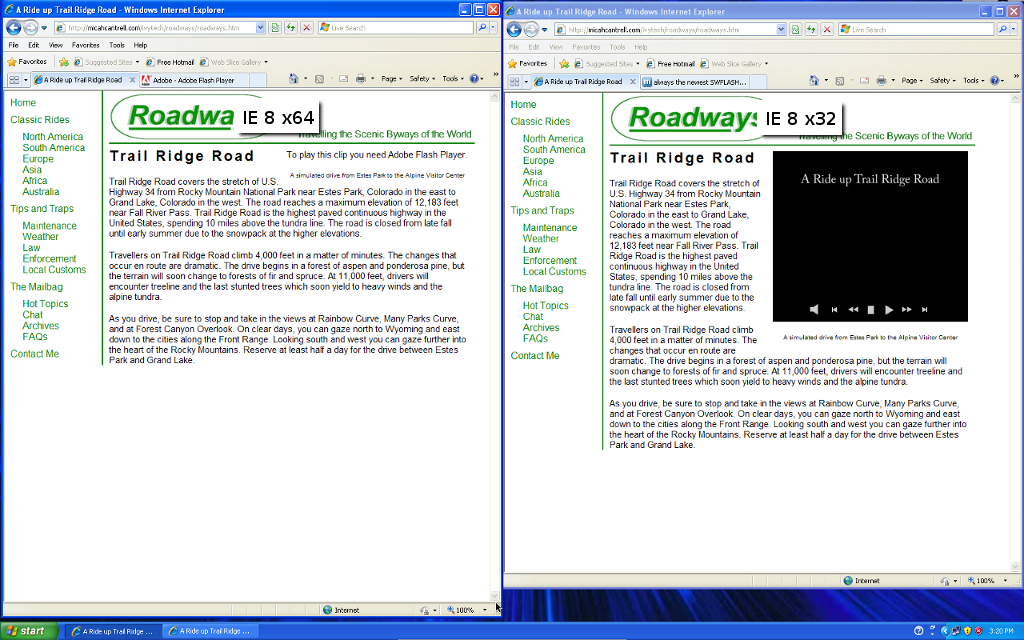The width and height of the screenshot is (1024, 640).
Task: Open Help menu in left window
Action: (x=140, y=45)
